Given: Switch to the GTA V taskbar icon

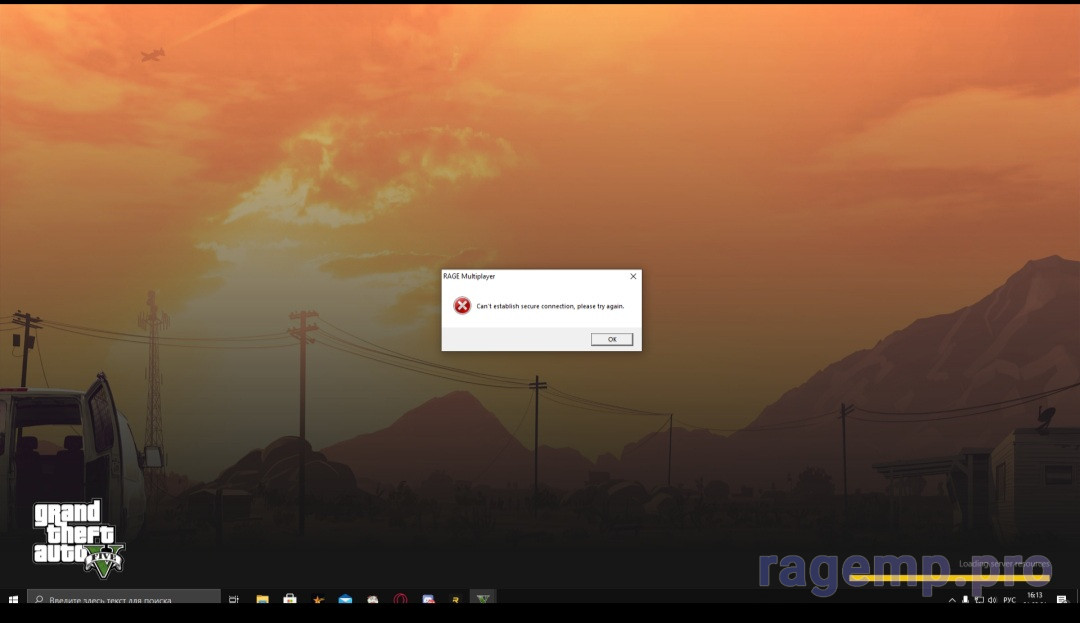Looking at the screenshot, I should tap(483, 598).
